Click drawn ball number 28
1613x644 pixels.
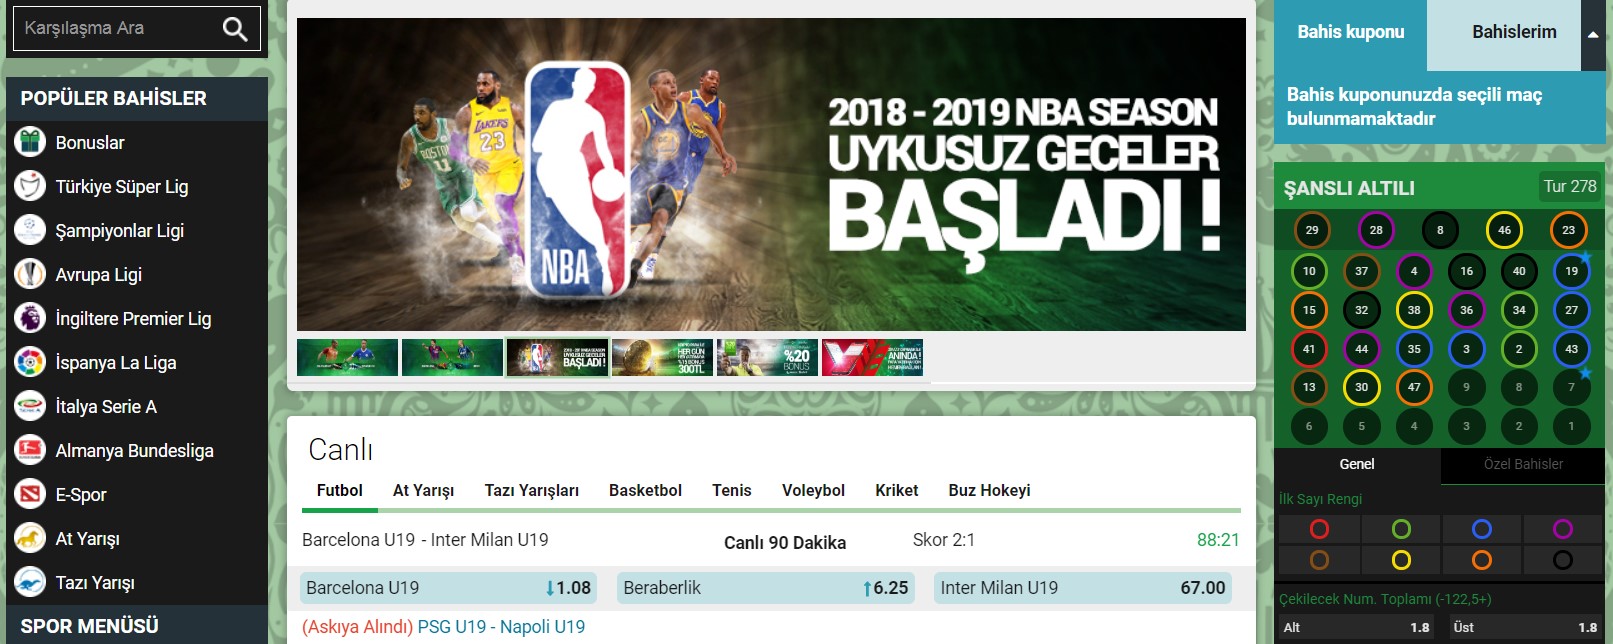tap(1376, 230)
